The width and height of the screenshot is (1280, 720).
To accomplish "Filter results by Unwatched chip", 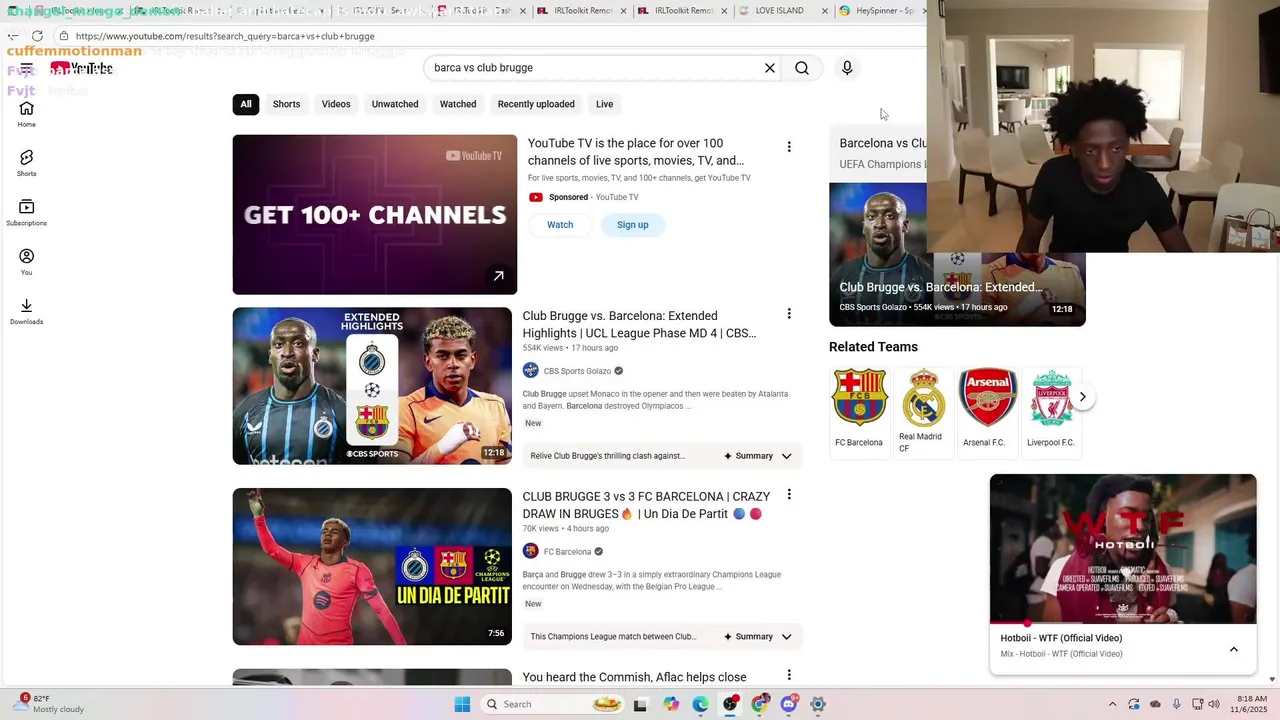I will 395,104.
